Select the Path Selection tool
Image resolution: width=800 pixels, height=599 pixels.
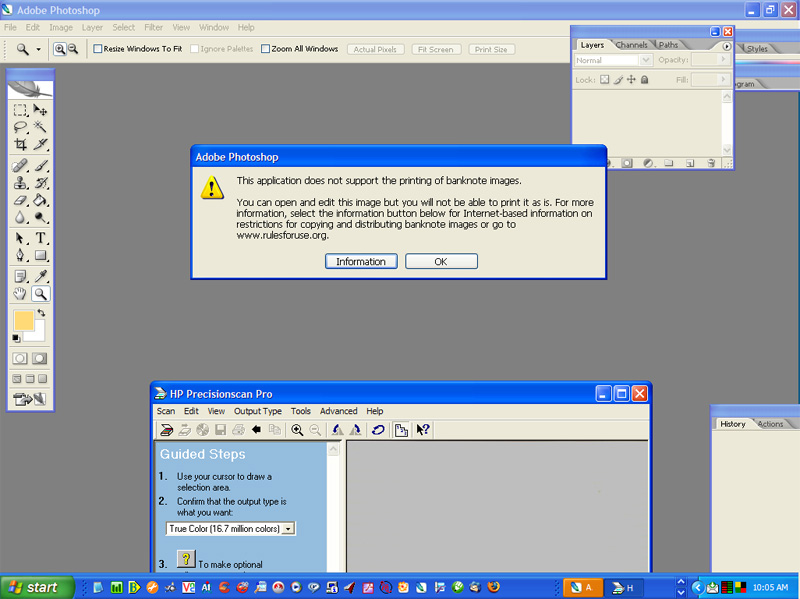[x=20, y=238]
